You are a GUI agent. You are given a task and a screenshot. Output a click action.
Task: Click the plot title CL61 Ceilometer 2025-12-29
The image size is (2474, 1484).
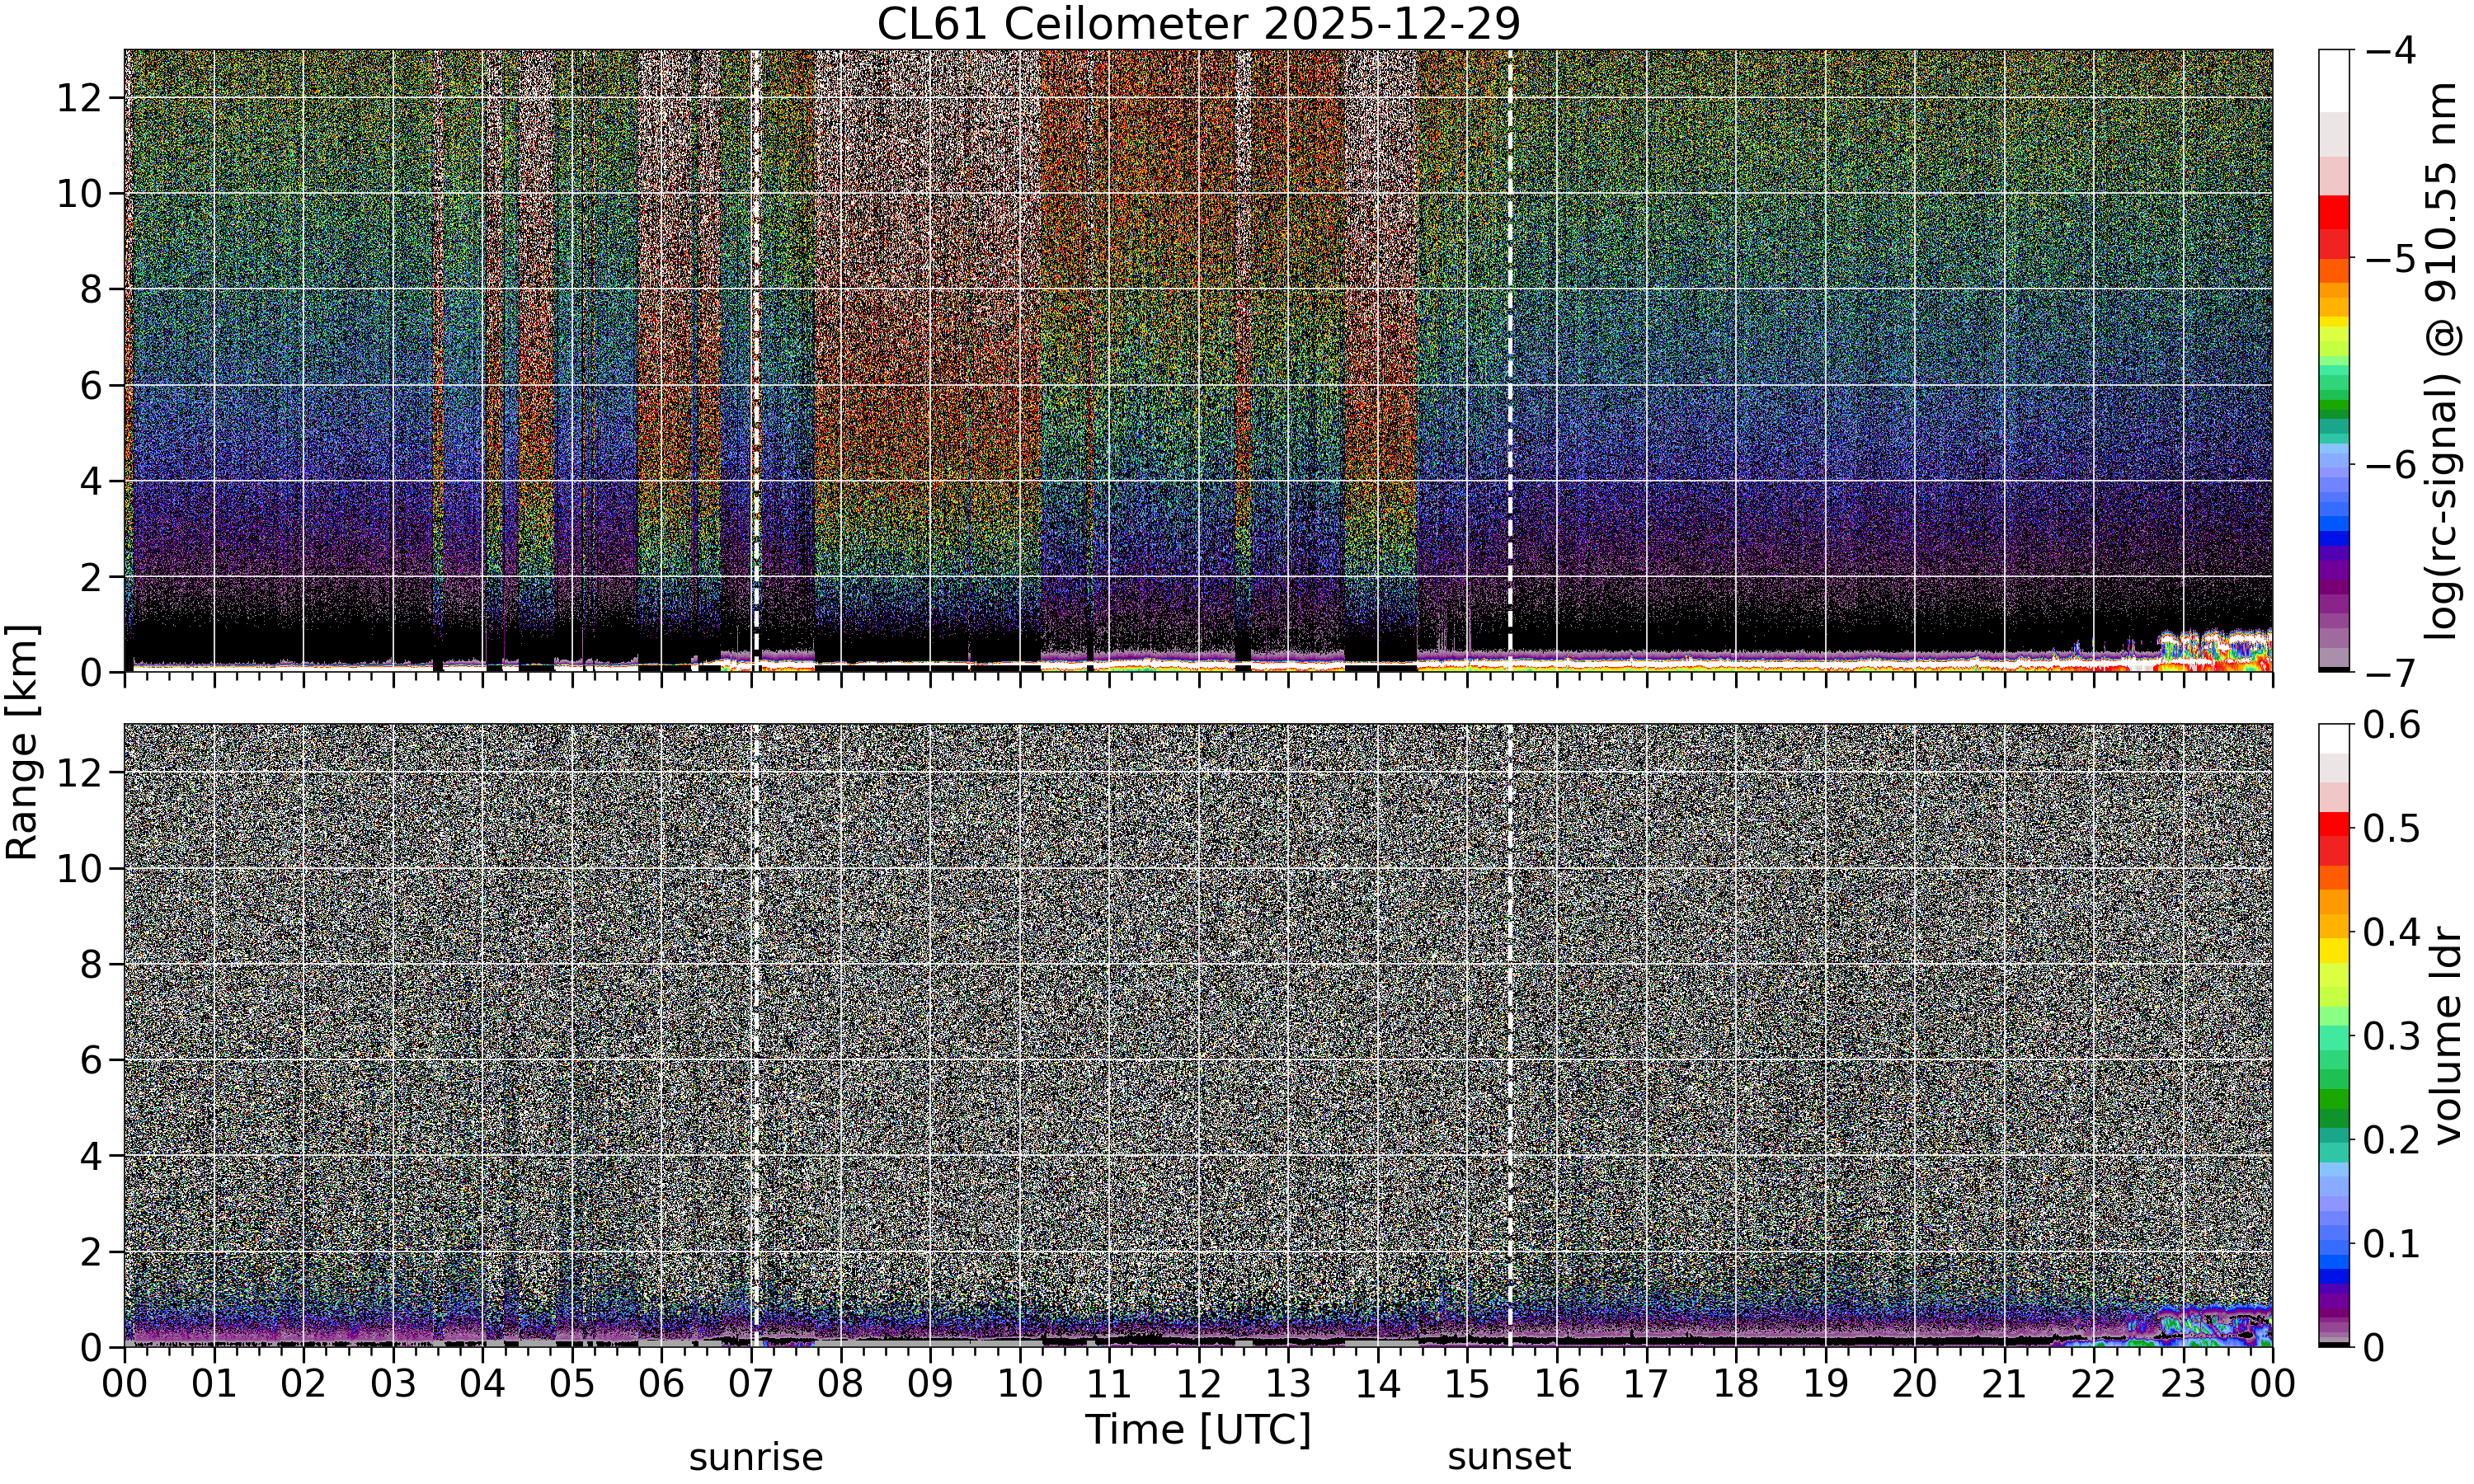[1198, 24]
